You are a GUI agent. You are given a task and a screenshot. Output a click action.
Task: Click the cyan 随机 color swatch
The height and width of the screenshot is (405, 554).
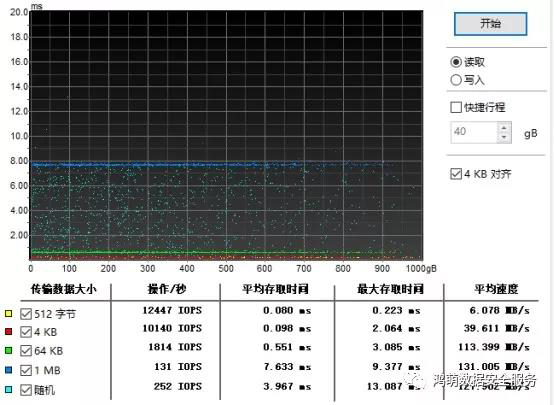point(8,389)
